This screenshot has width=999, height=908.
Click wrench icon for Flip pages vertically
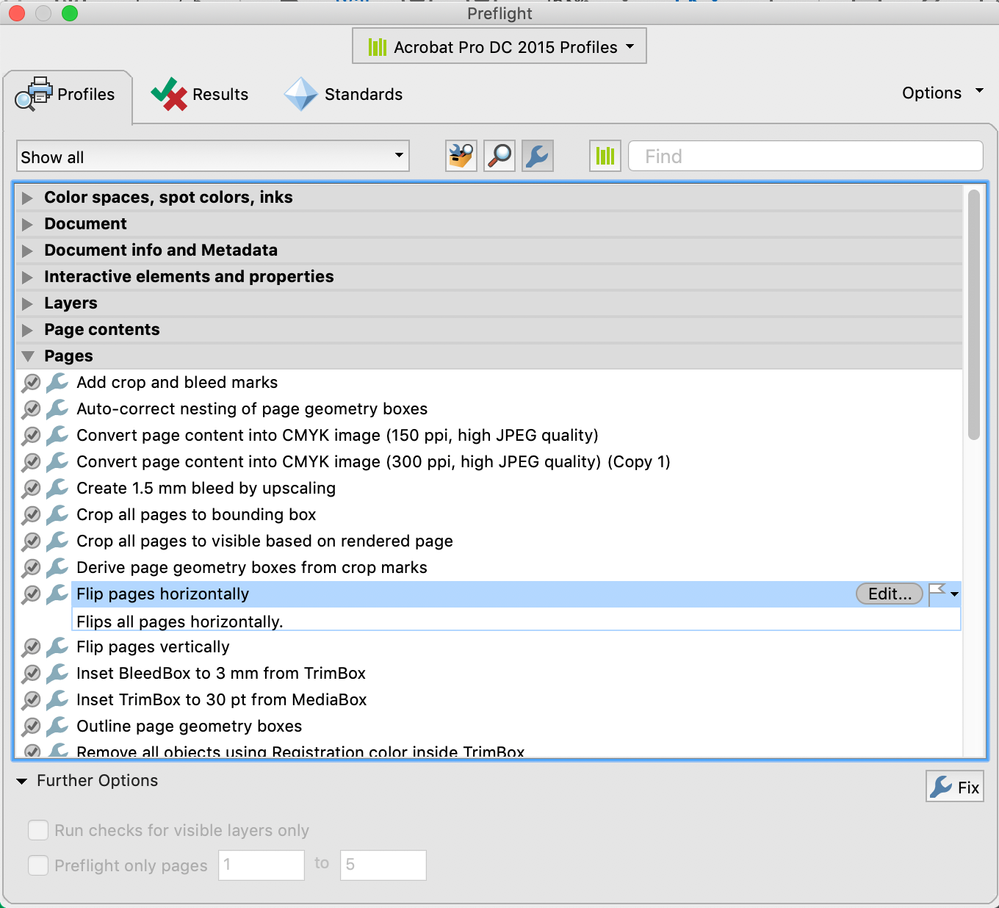(x=57, y=647)
